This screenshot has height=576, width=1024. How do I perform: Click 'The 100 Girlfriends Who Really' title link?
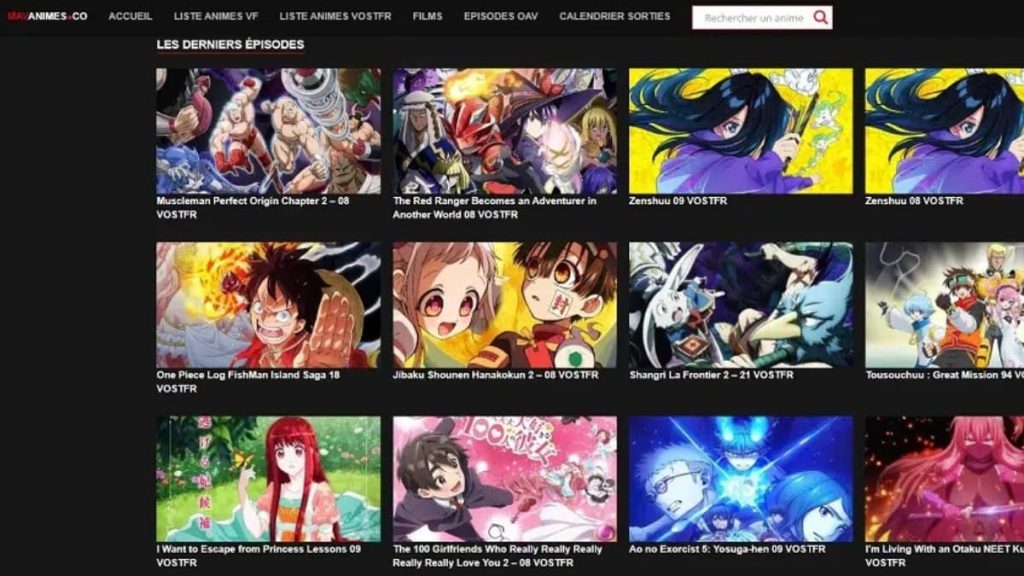coord(498,556)
